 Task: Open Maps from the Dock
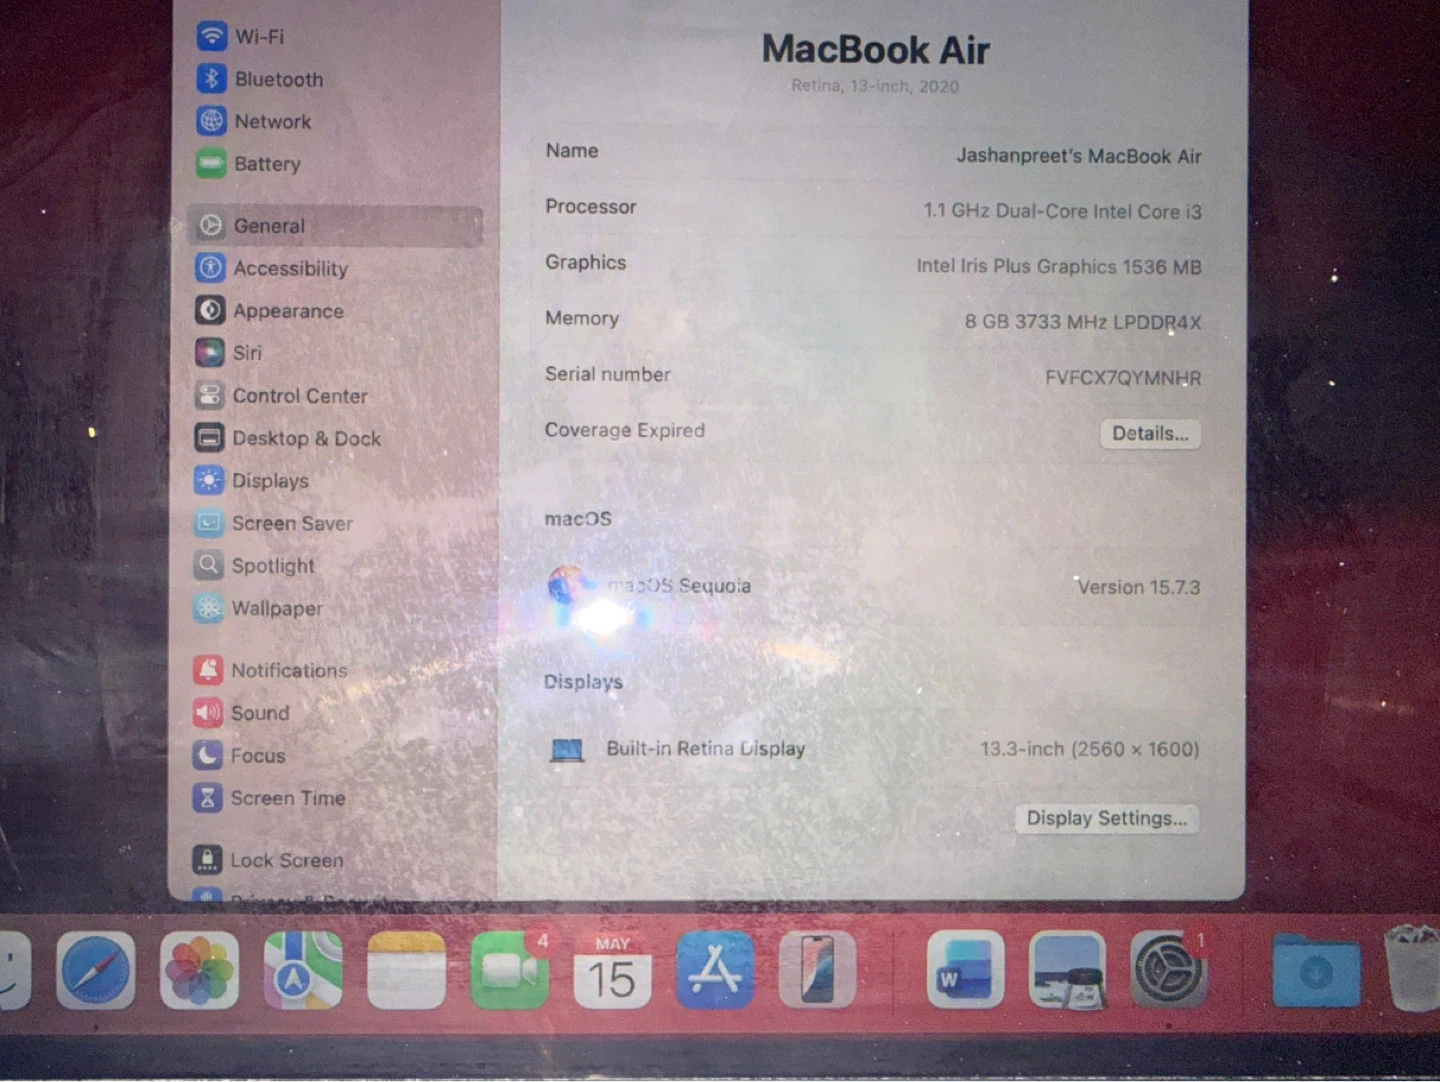click(x=303, y=971)
